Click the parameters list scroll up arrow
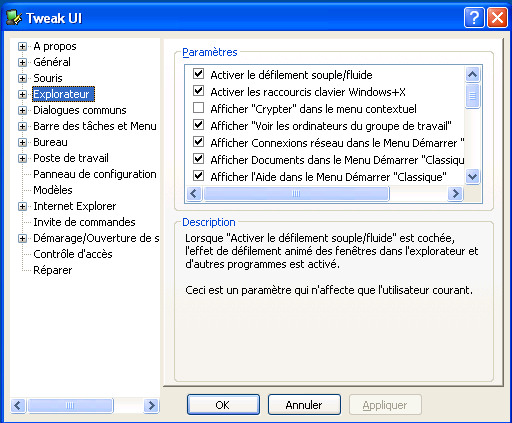This screenshot has width=512, height=423. (472, 74)
